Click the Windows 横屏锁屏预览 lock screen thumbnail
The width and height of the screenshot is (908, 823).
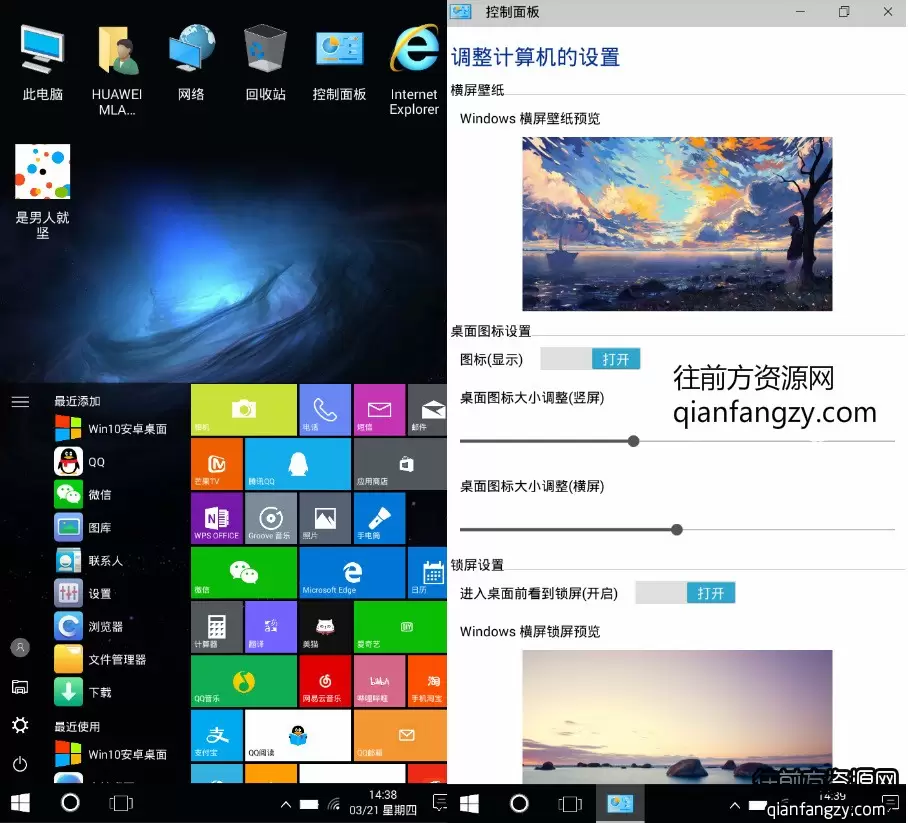[x=677, y=717]
